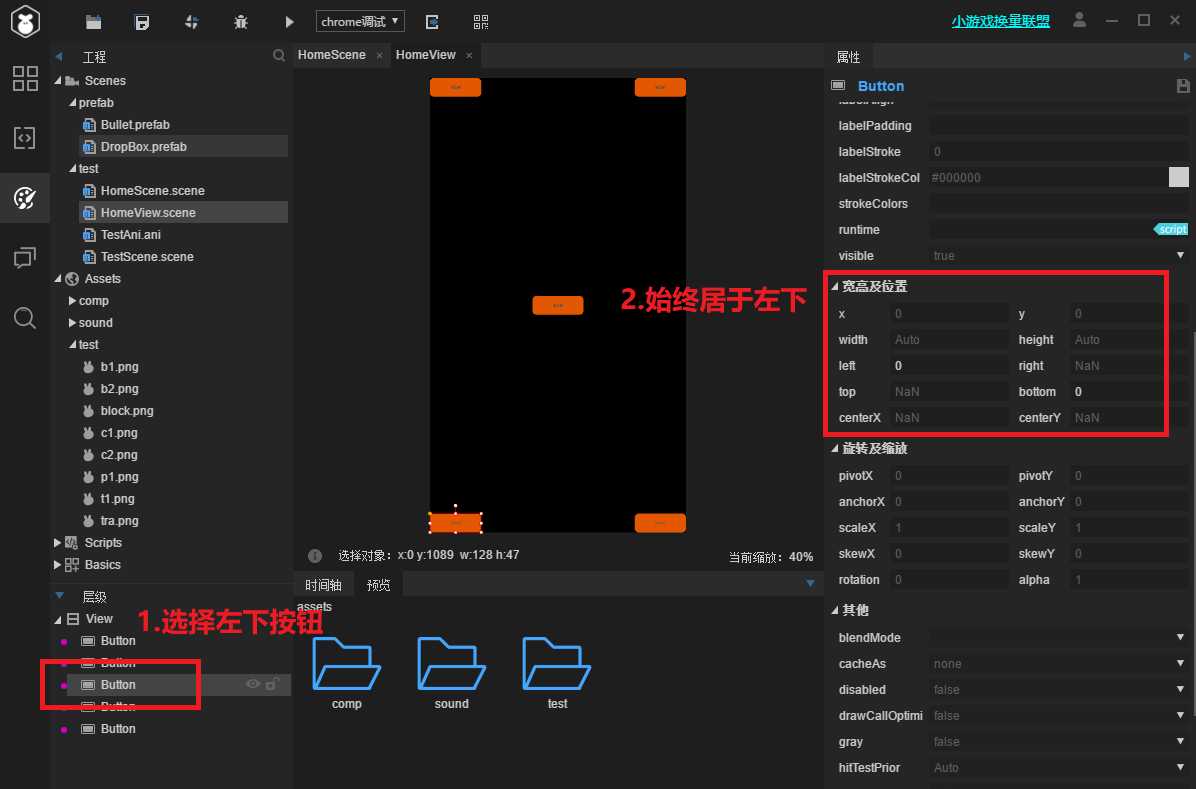Save properties via Button header icon

1182,86
